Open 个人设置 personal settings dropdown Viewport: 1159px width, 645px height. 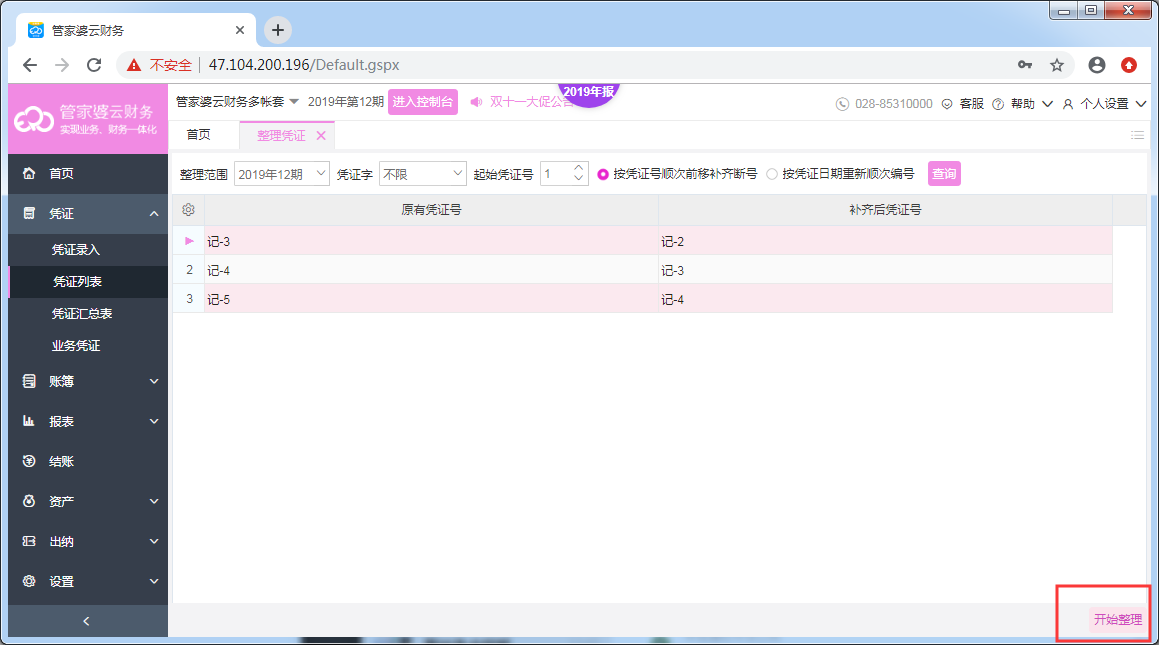click(1104, 104)
